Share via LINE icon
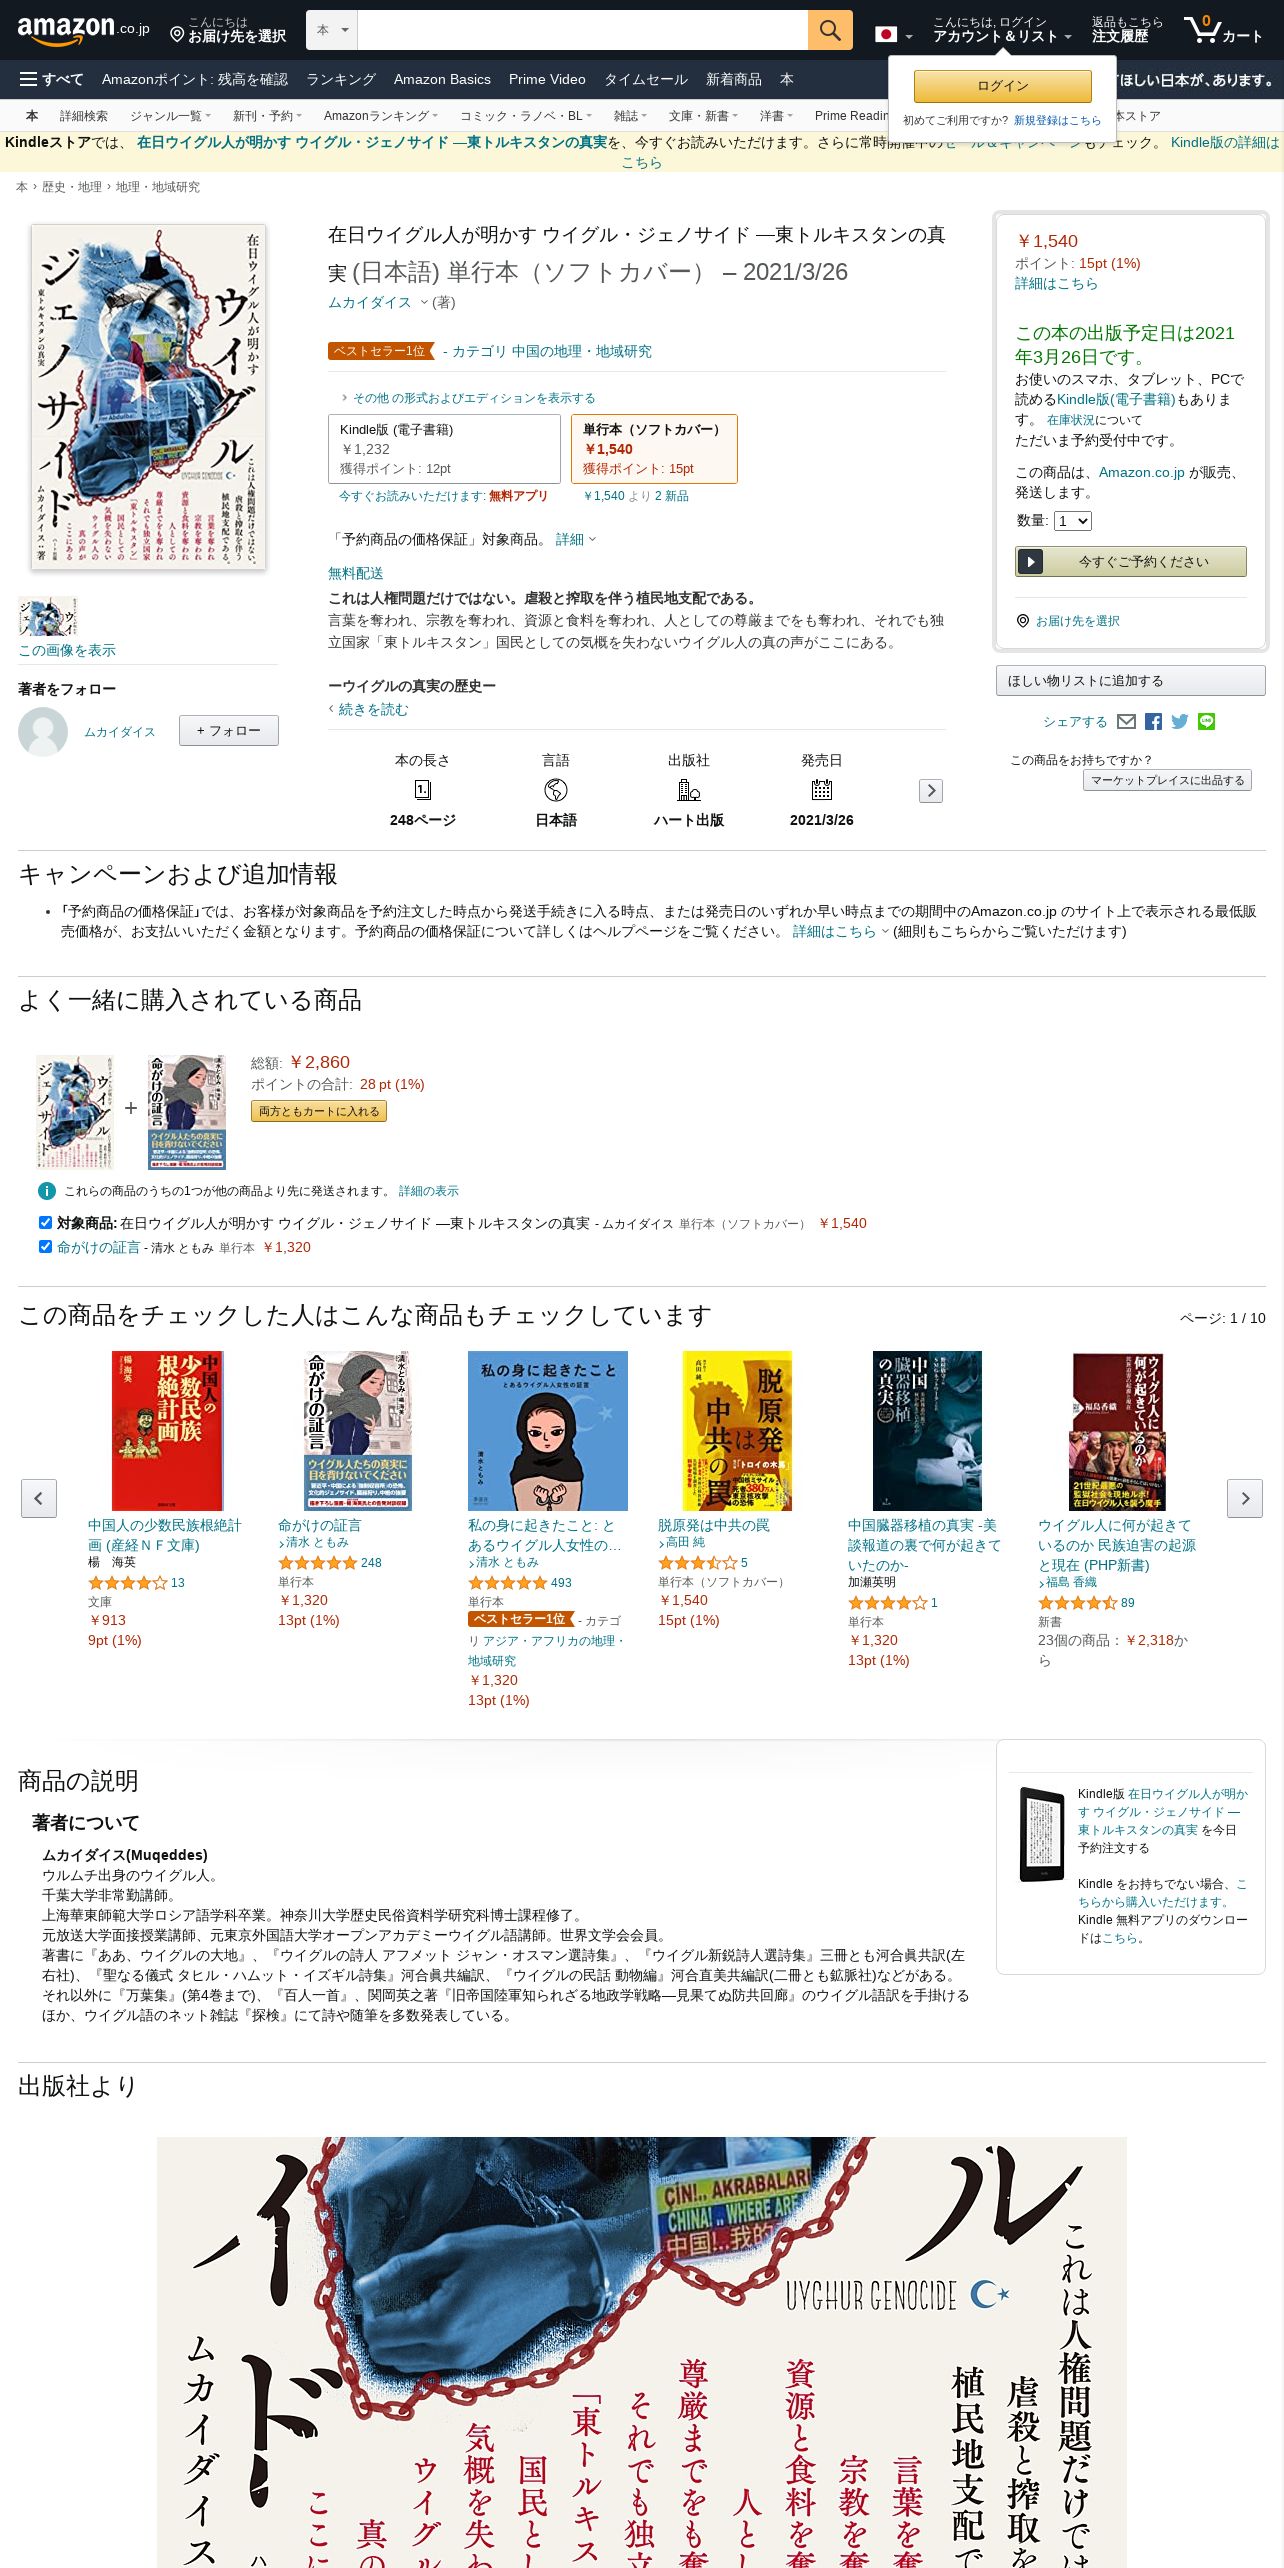The height and width of the screenshot is (2568, 1284). pyautogui.click(x=1207, y=722)
